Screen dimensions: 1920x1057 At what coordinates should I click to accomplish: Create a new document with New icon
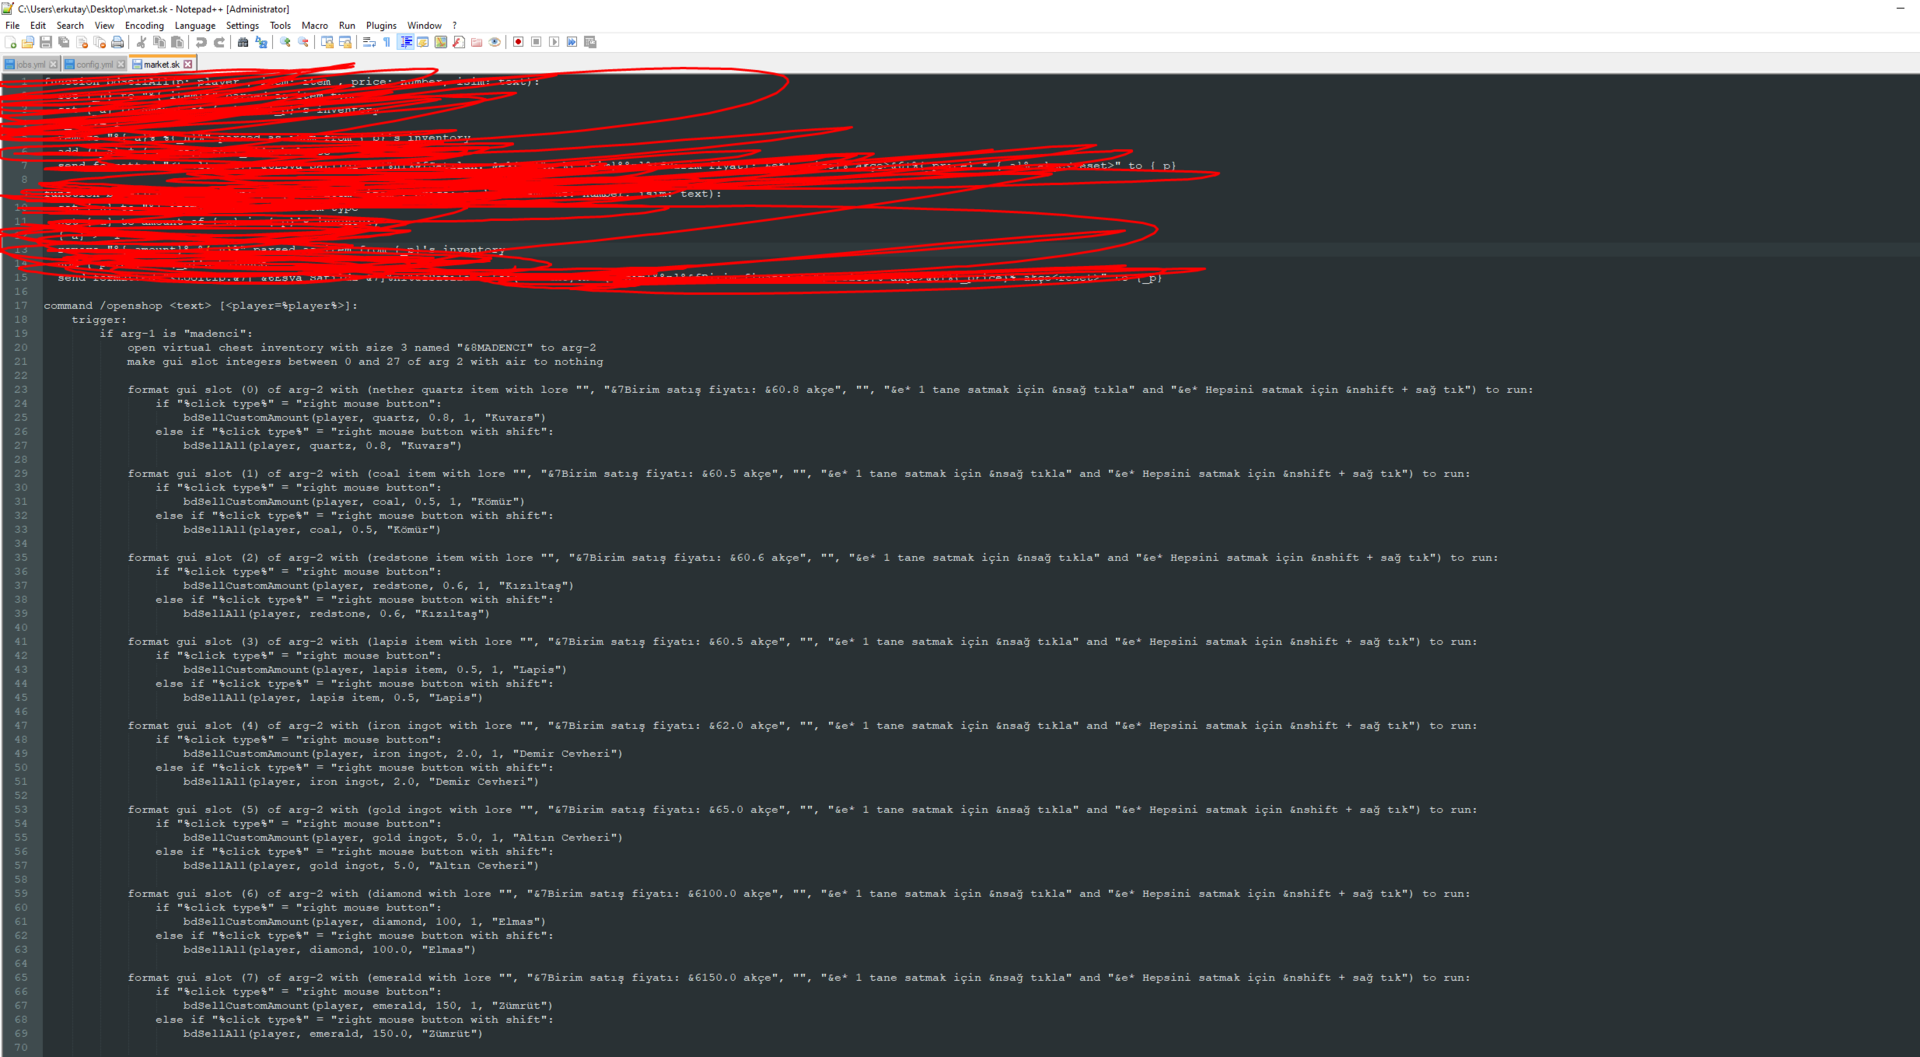pyautogui.click(x=11, y=42)
